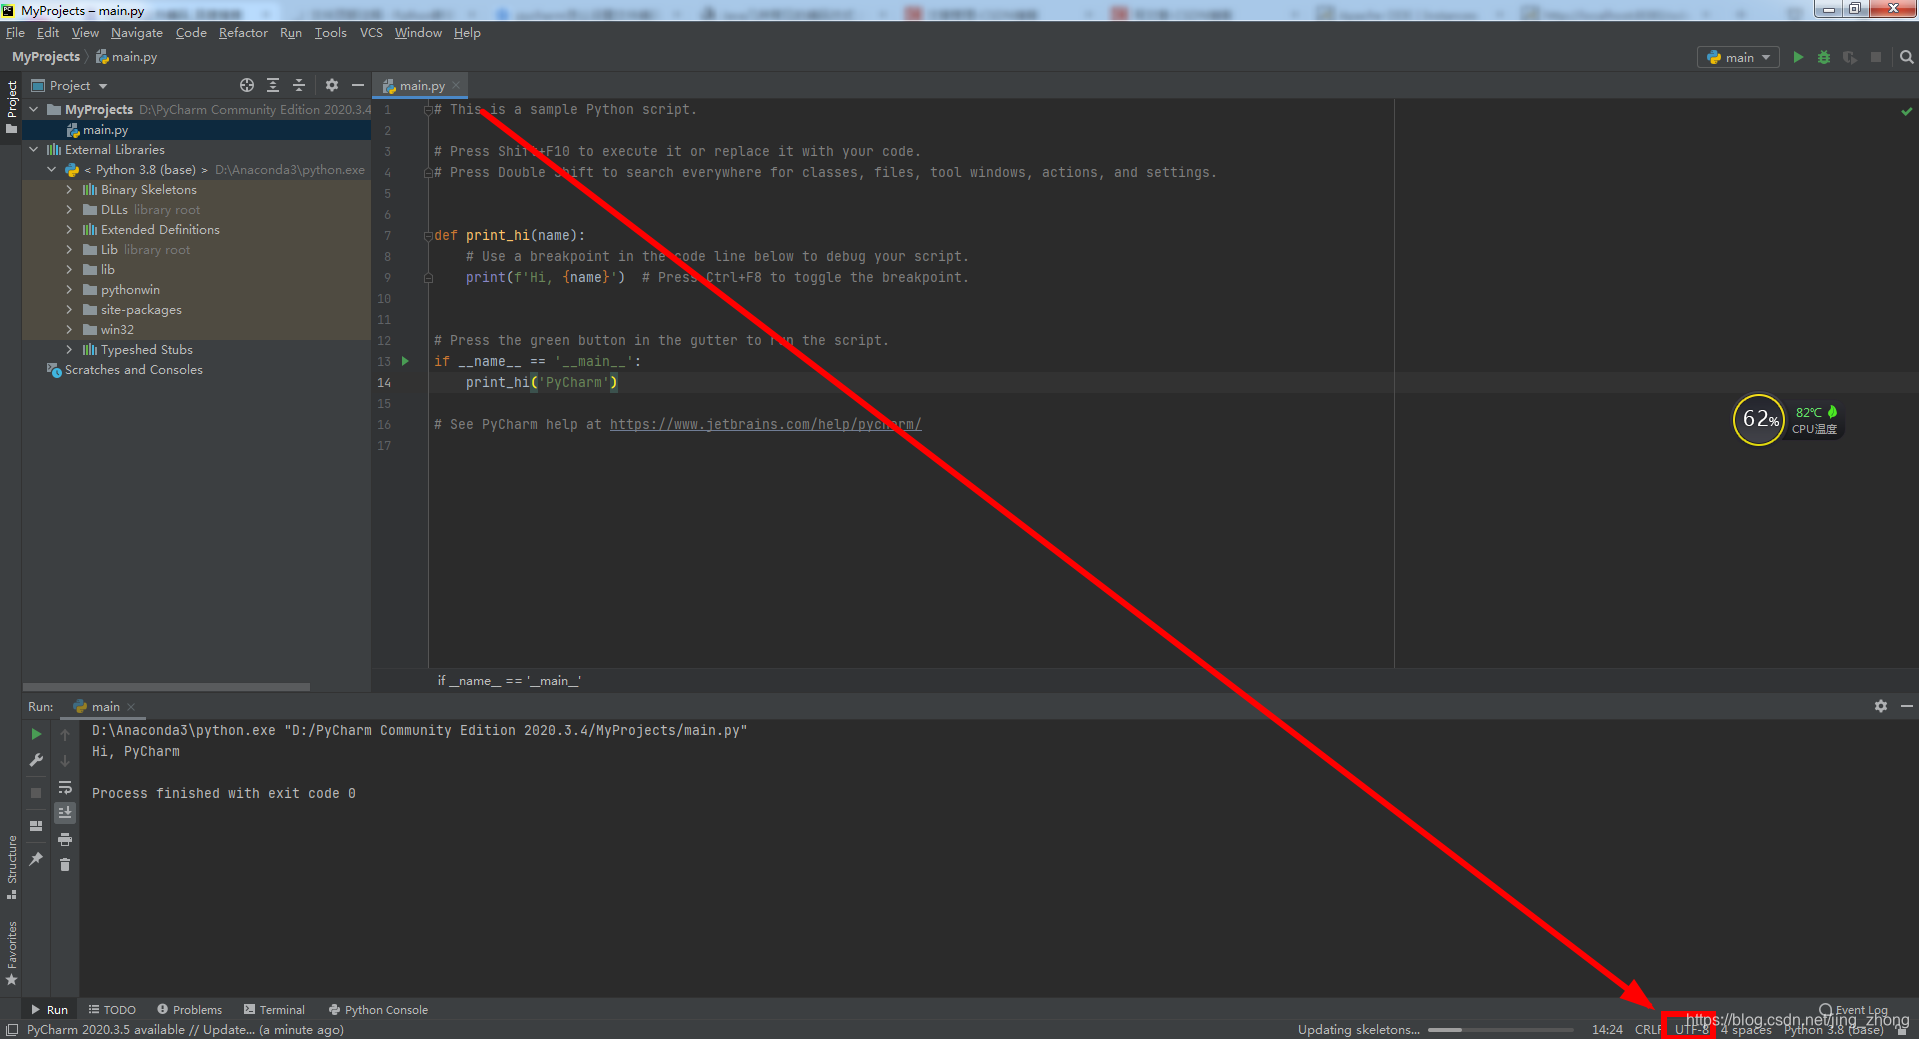Open the Refactor menu
Viewport: 1919px width, 1039px height.
[243, 33]
